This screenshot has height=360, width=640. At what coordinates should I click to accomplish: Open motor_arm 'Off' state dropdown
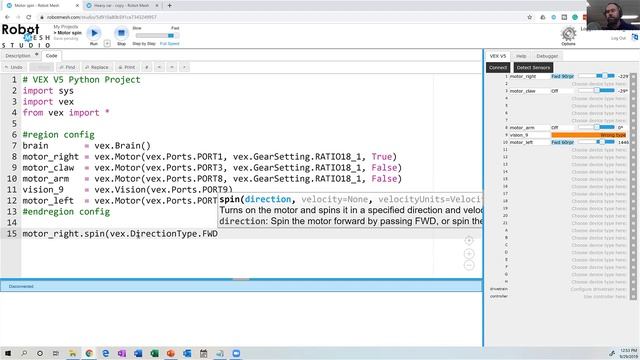(x=563, y=128)
